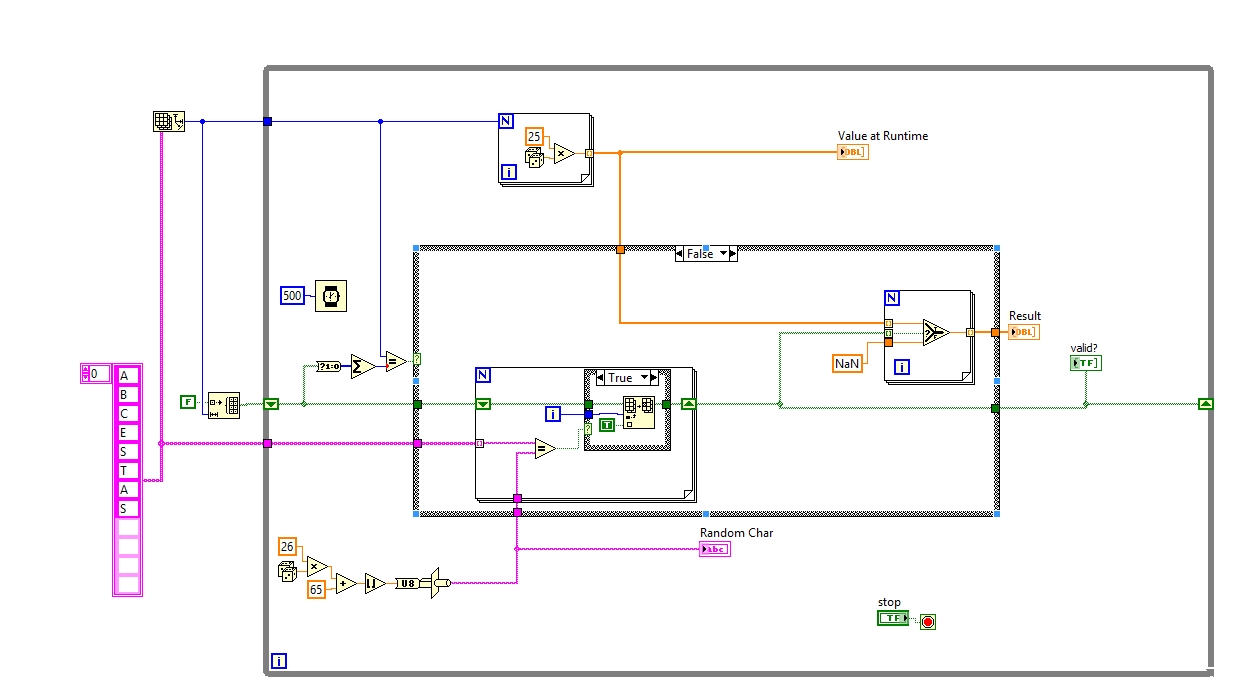Click the 26 numeric constant
This screenshot has height=695, width=1241.
(x=288, y=546)
